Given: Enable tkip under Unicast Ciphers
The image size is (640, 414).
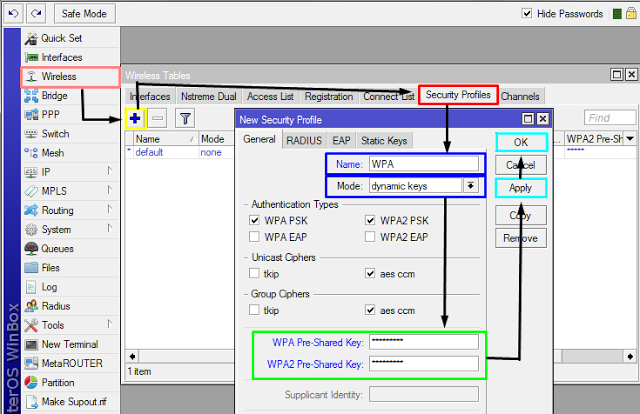Looking at the screenshot, I should (254, 273).
